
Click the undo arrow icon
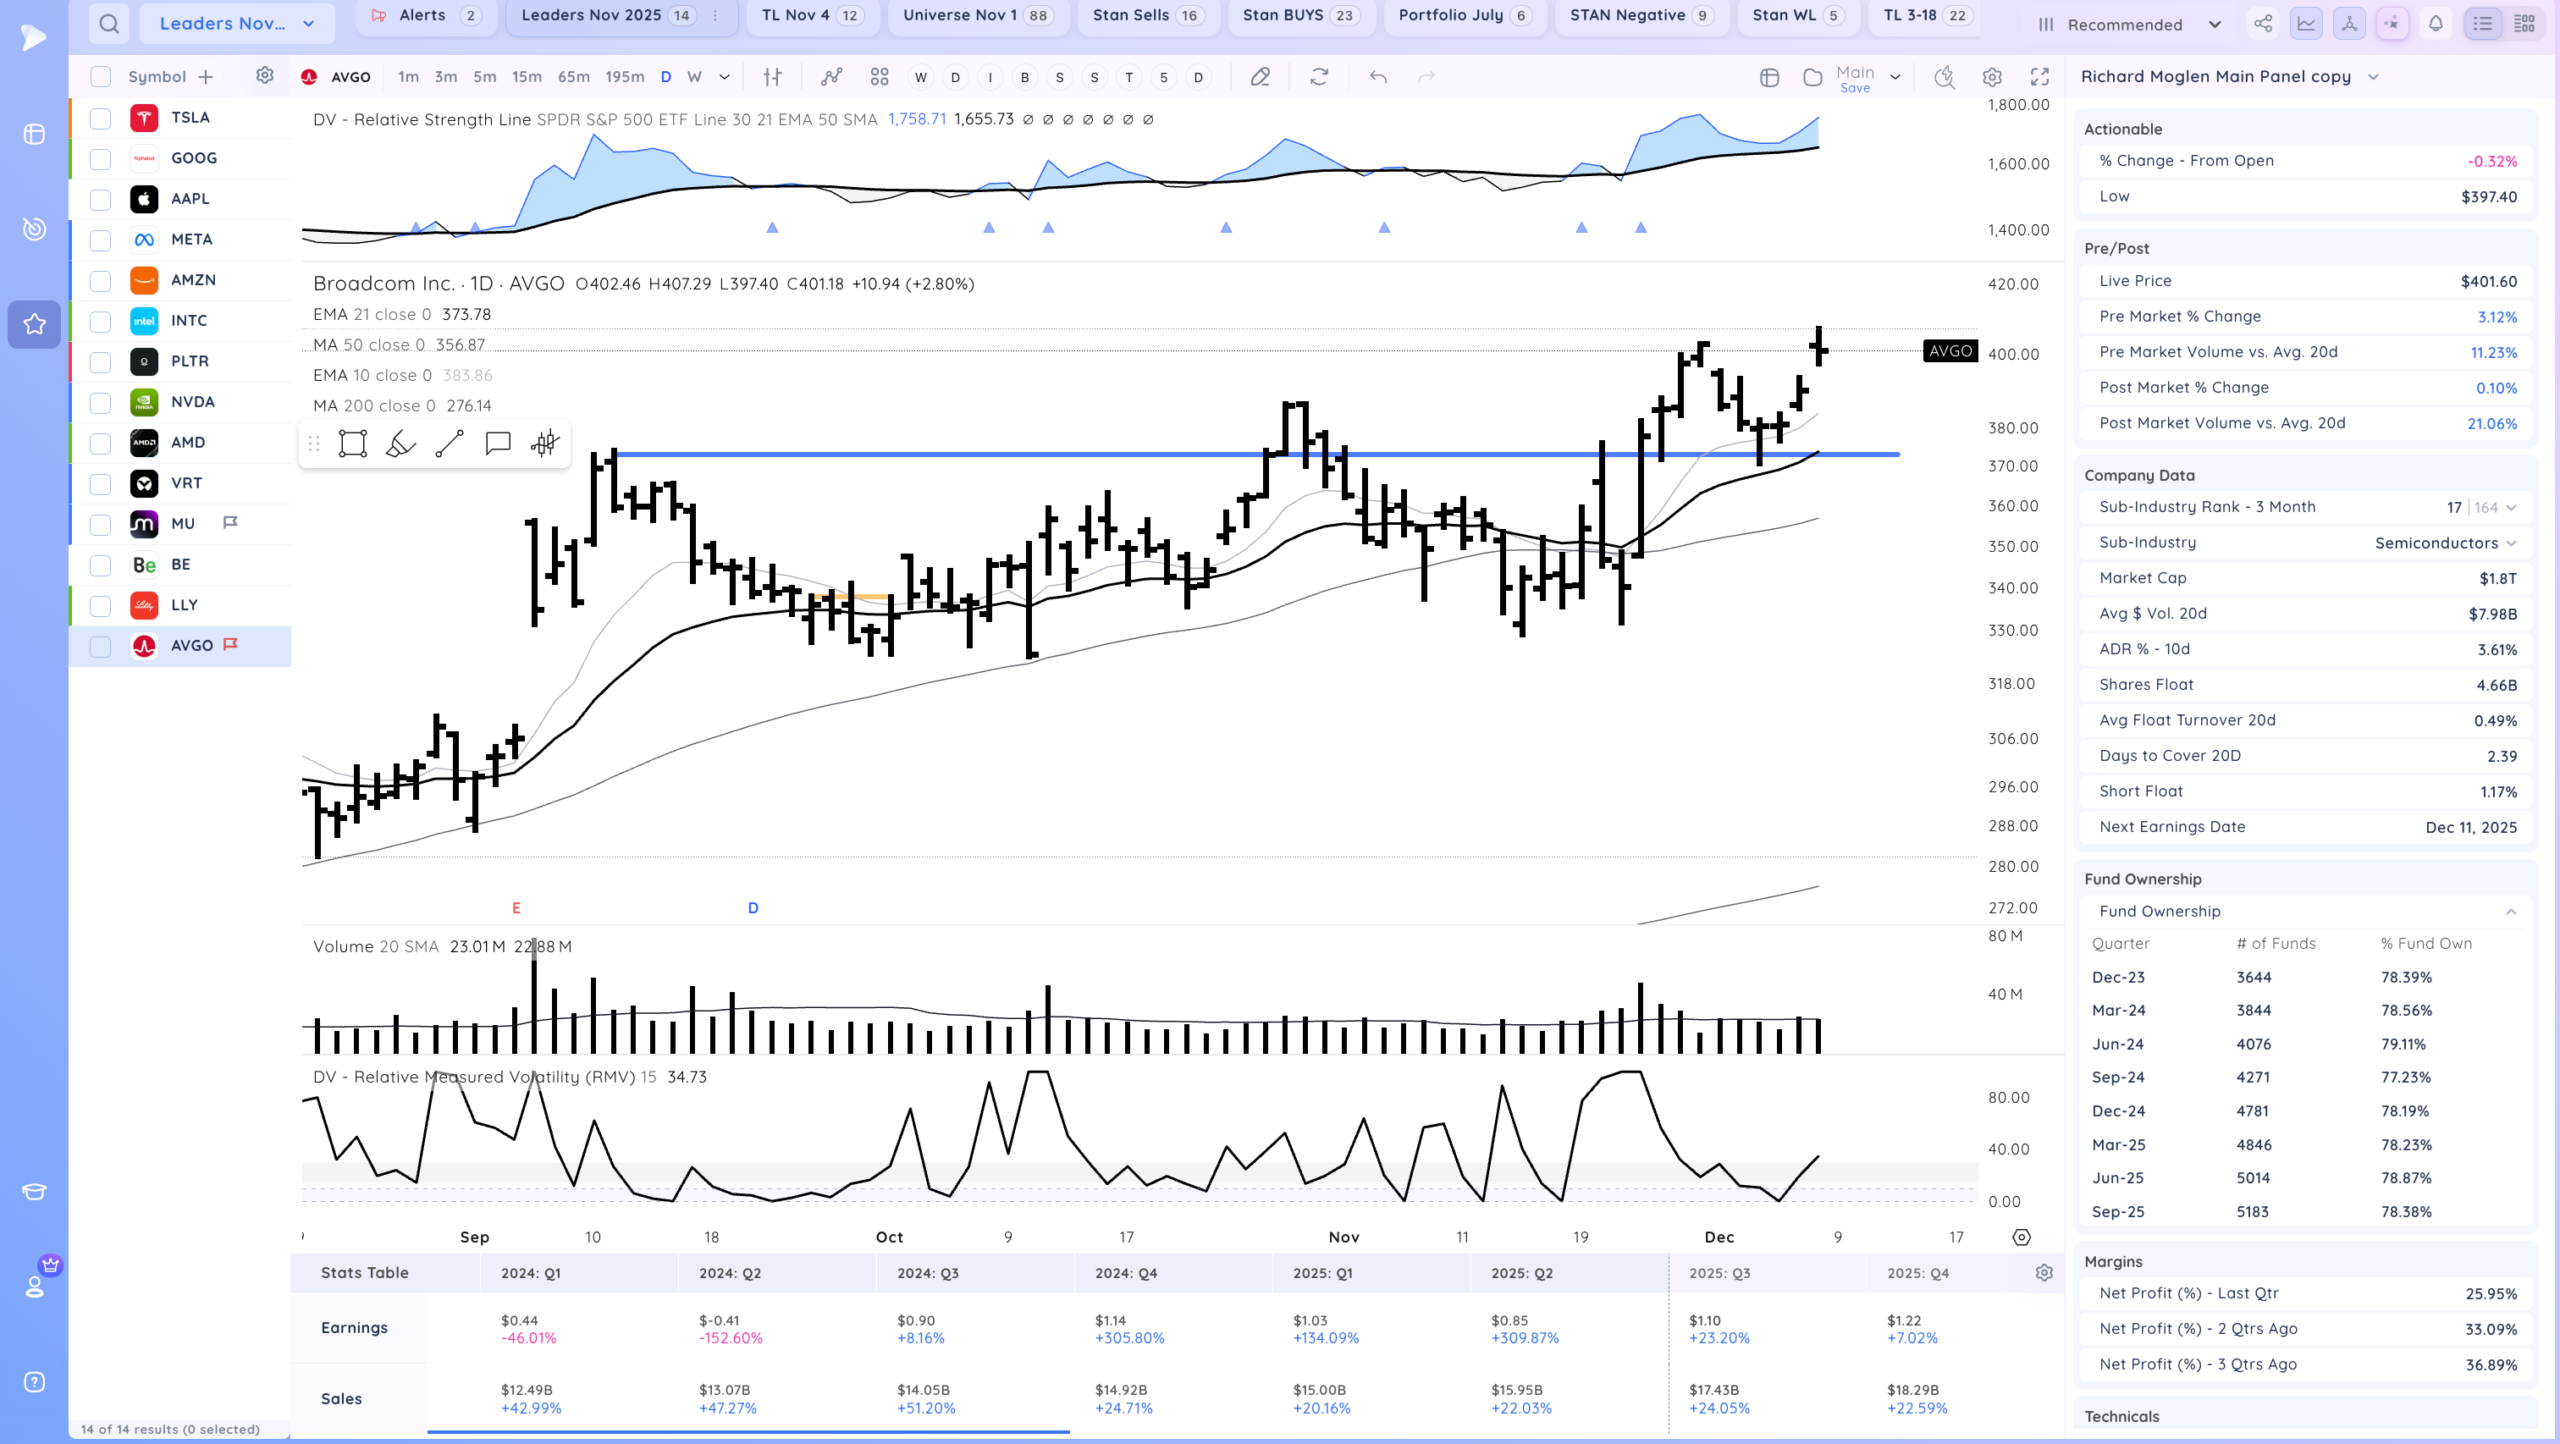[x=1378, y=77]
